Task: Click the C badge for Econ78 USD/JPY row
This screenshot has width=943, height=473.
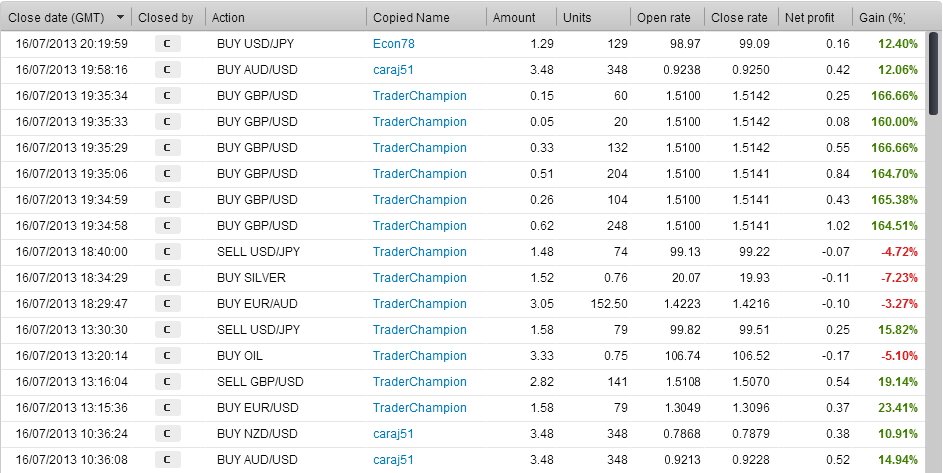Action: (x=167, y=44)
